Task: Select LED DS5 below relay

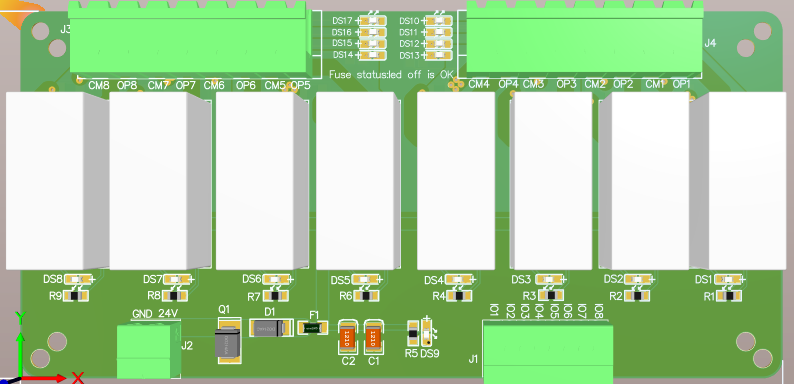Action: pyautogui.click(x=365, y=280)
